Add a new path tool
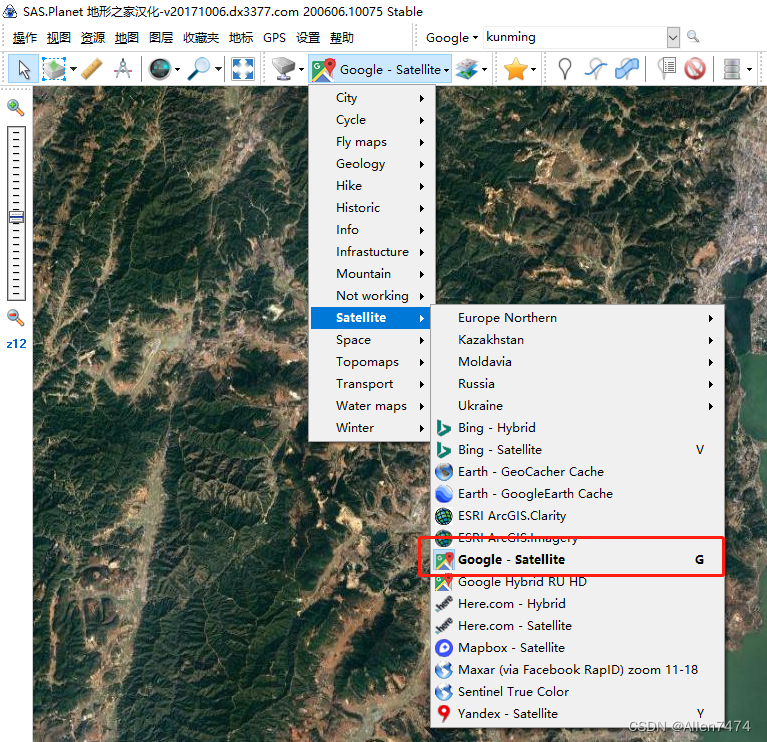 (595, 69)
